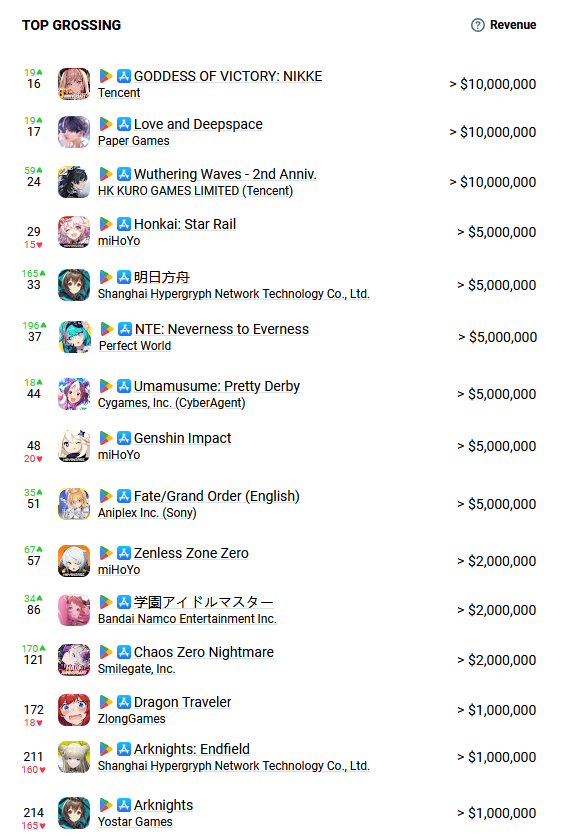Open the Love and Deepspace title link
Image resolution: width=567 pixels, height=837 pixels.
click(198, 124)
